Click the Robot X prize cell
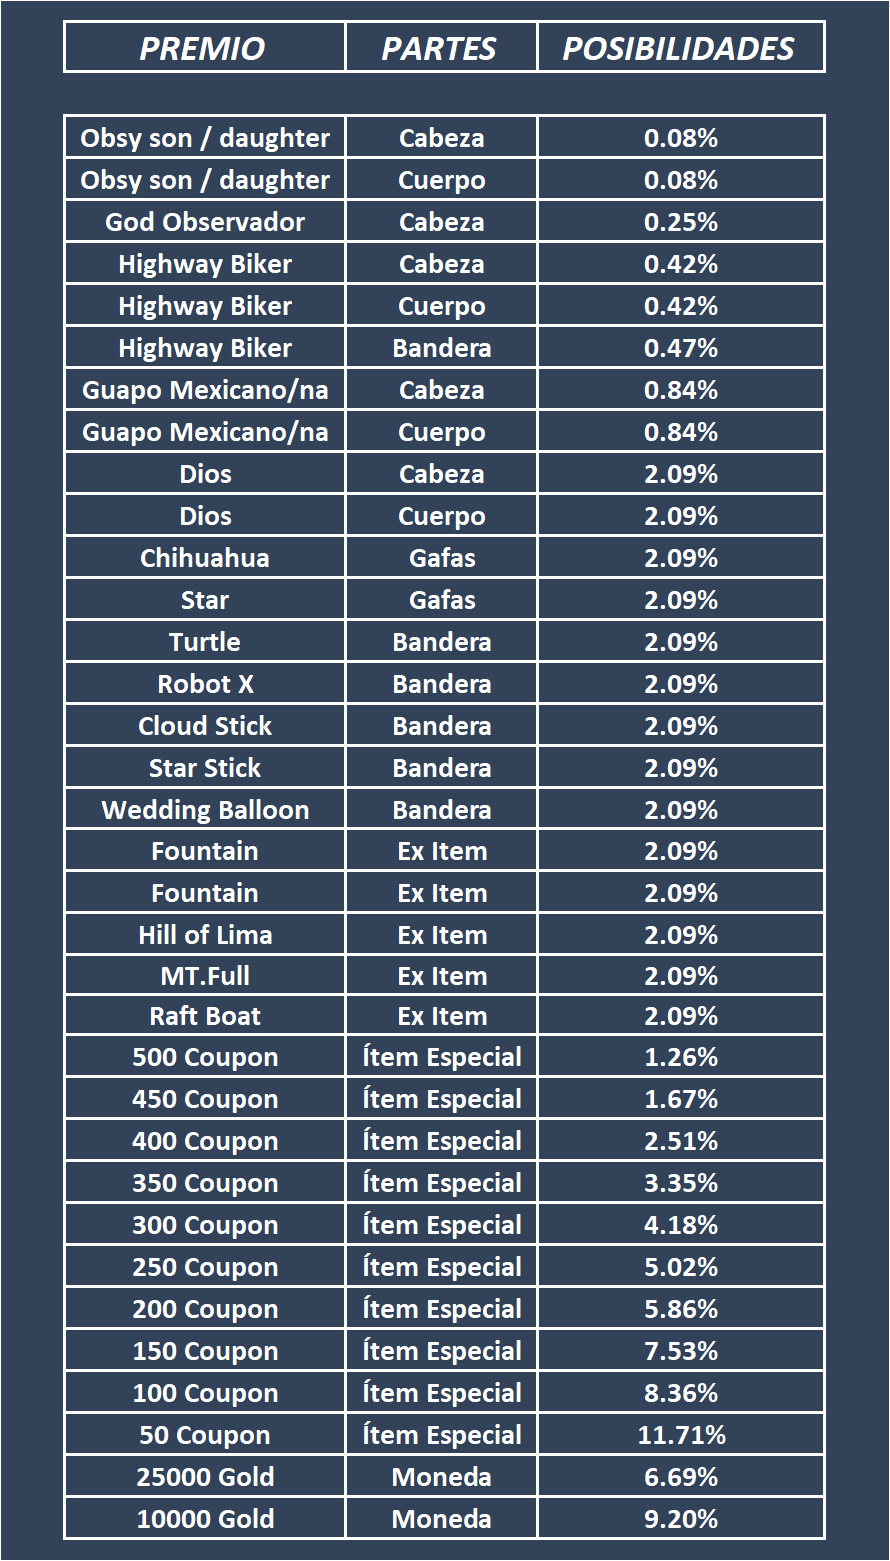This screenshot has width=890, height=1561. (205, 684)
